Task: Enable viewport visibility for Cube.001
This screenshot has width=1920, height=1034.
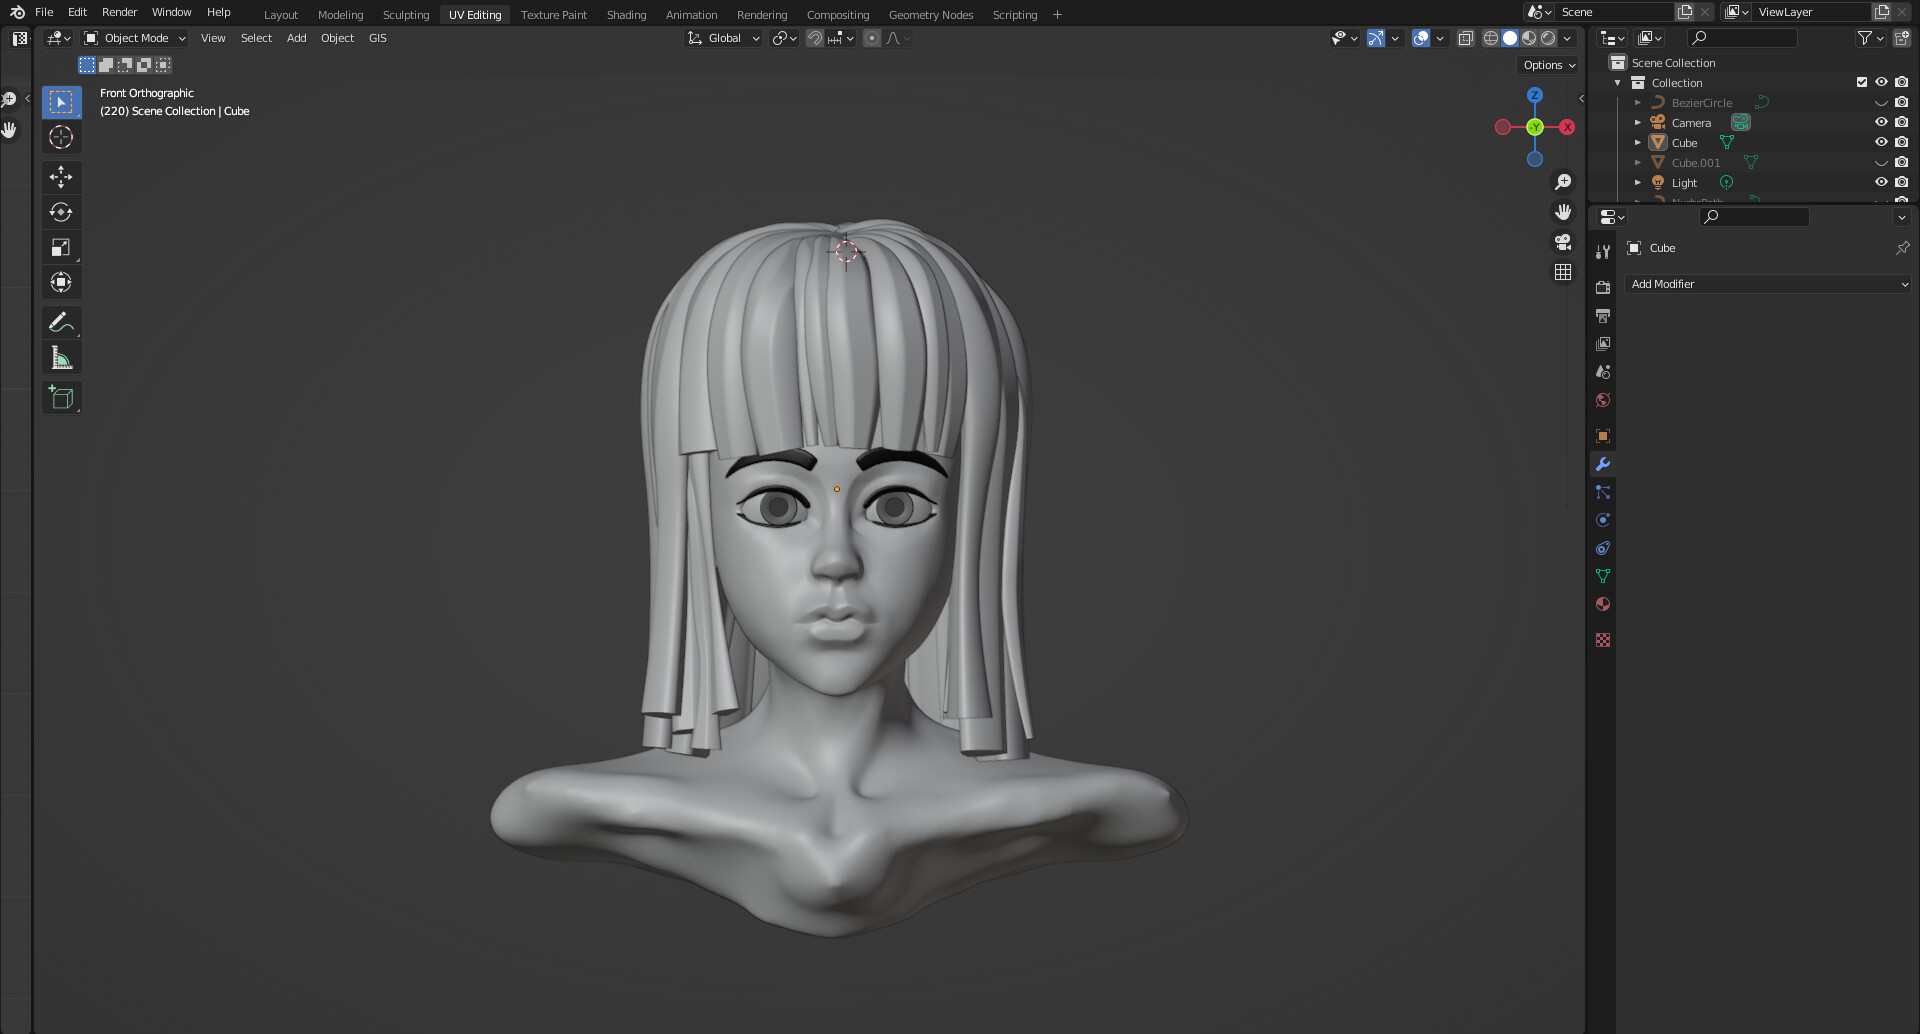Action: [1881, 162]
